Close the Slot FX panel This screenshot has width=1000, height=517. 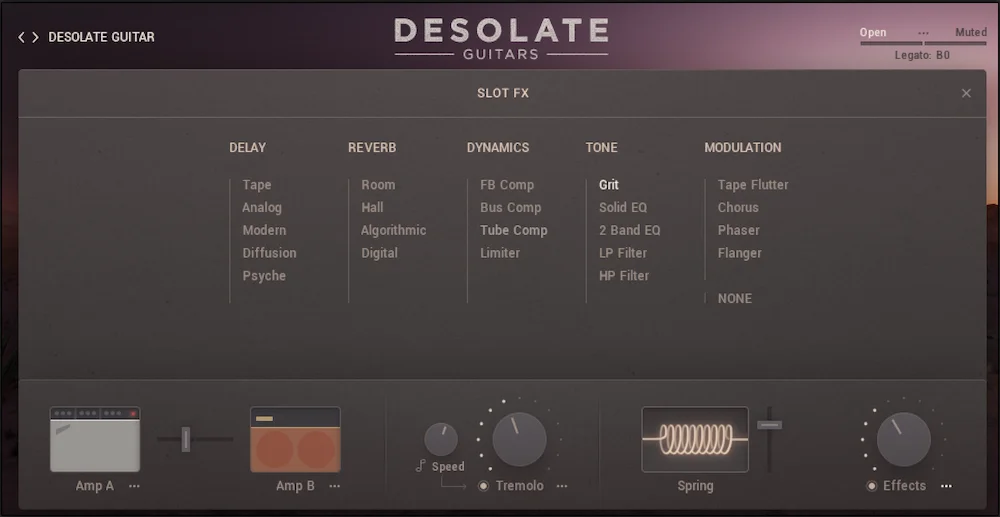[x=966, y=93]
